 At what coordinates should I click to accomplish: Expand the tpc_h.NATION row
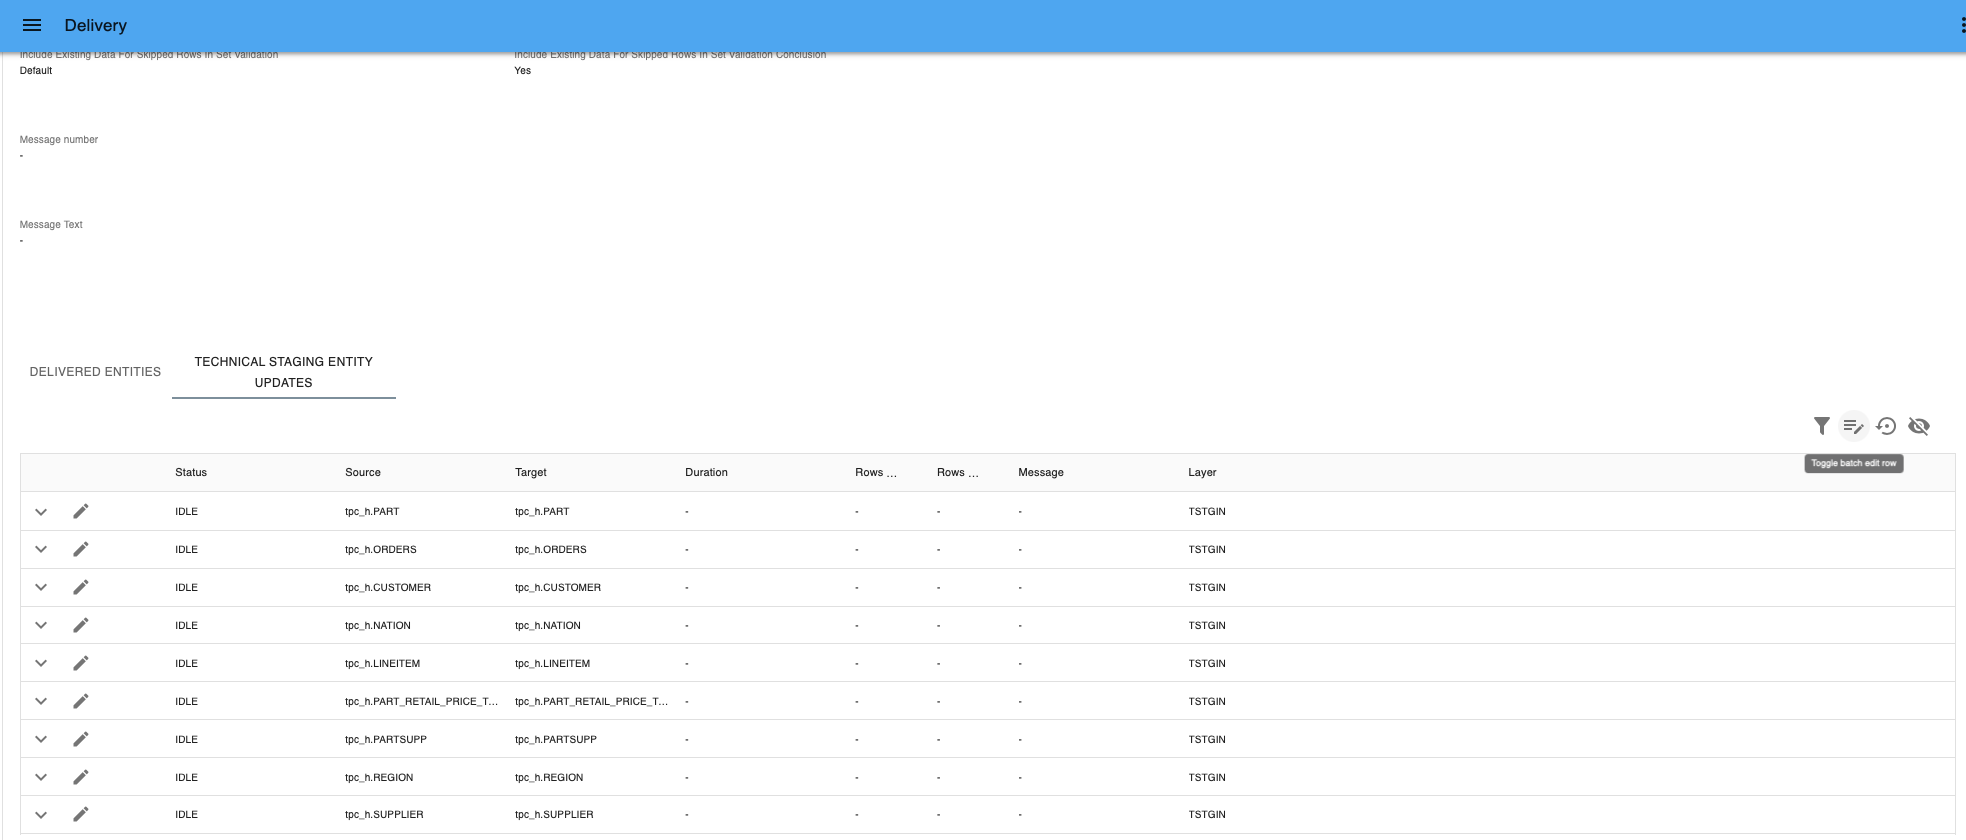point(41,626)
